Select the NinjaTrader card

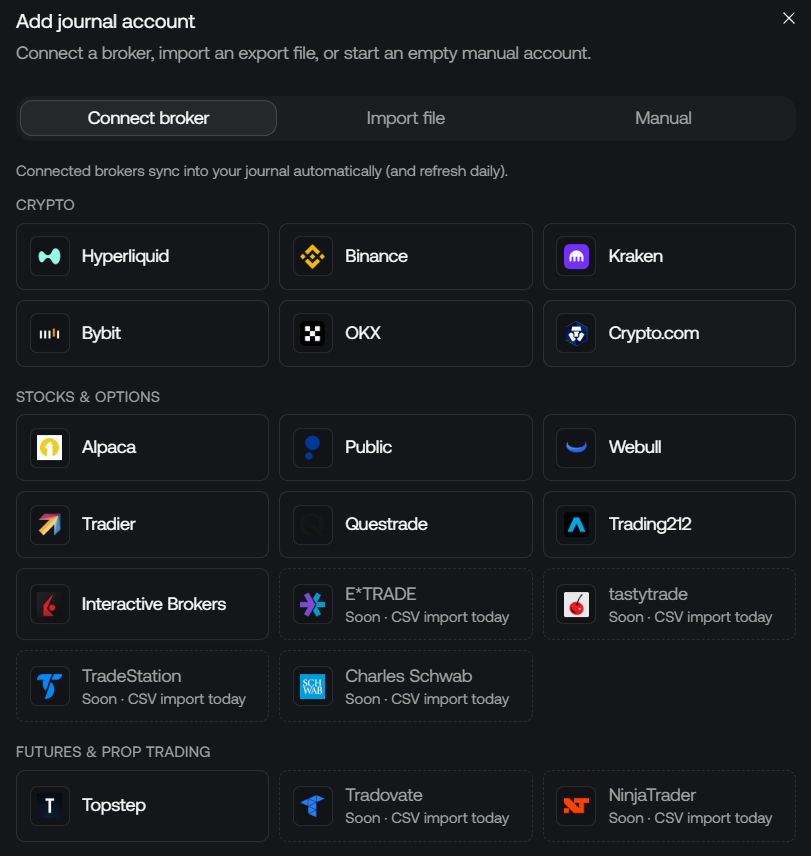pos(669,806)
